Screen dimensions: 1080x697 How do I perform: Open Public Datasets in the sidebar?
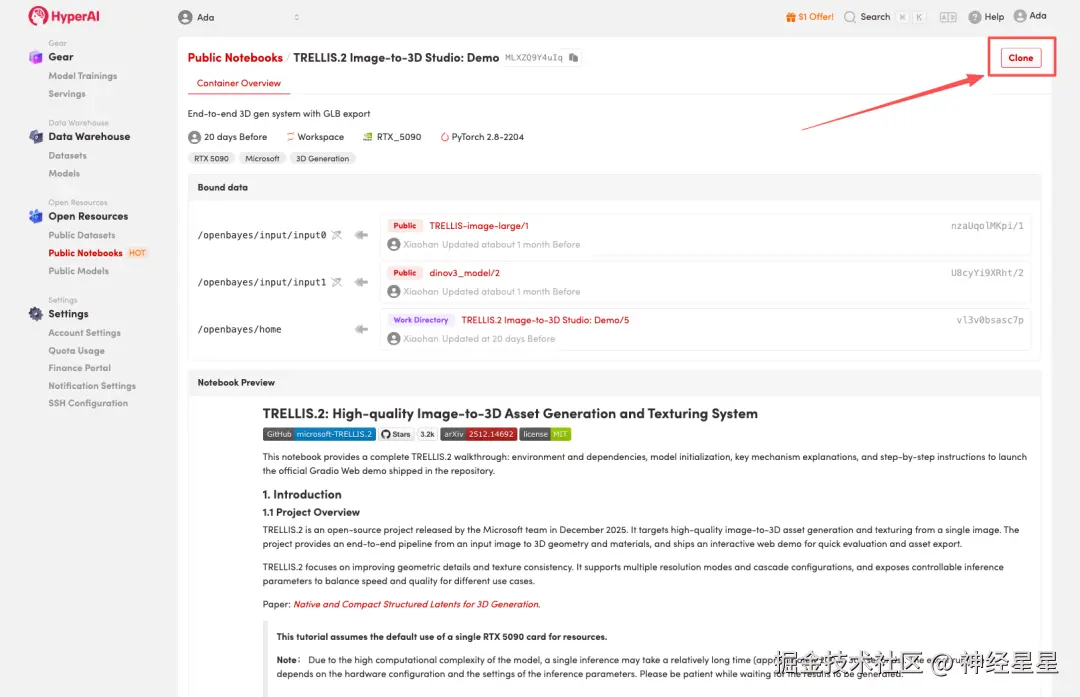(82, 236)
